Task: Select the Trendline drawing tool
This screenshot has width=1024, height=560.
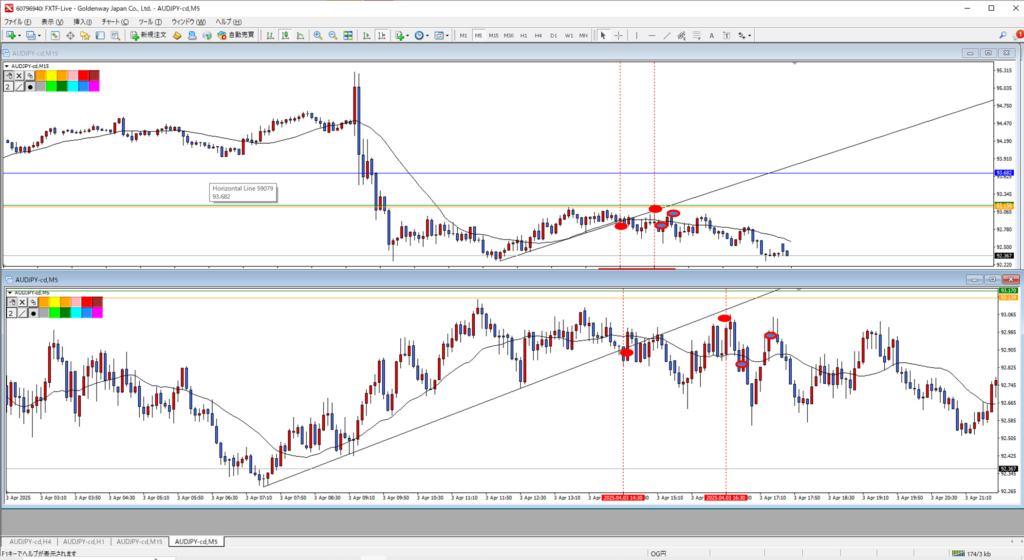Action: (667, 35)
